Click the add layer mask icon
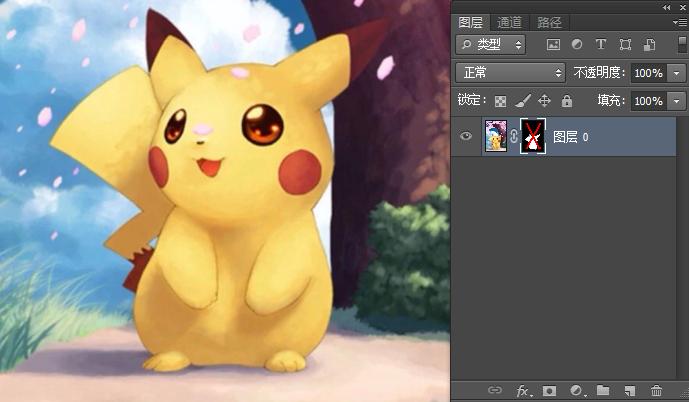The height and width of the screenshot is (402, 689). 549,391
